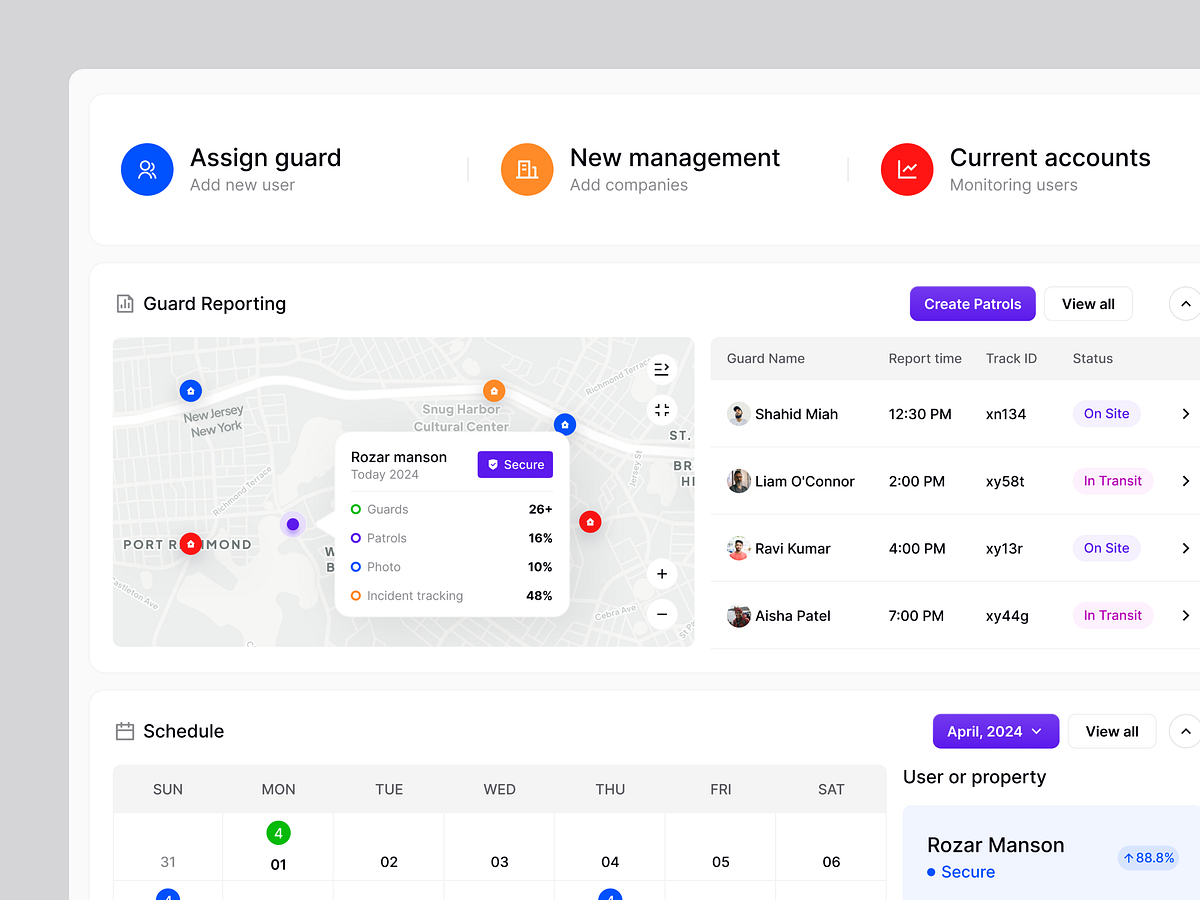Expand Aisha Patel row arrow
The width and height of the screenshot is (1200, 900).
1185,616
